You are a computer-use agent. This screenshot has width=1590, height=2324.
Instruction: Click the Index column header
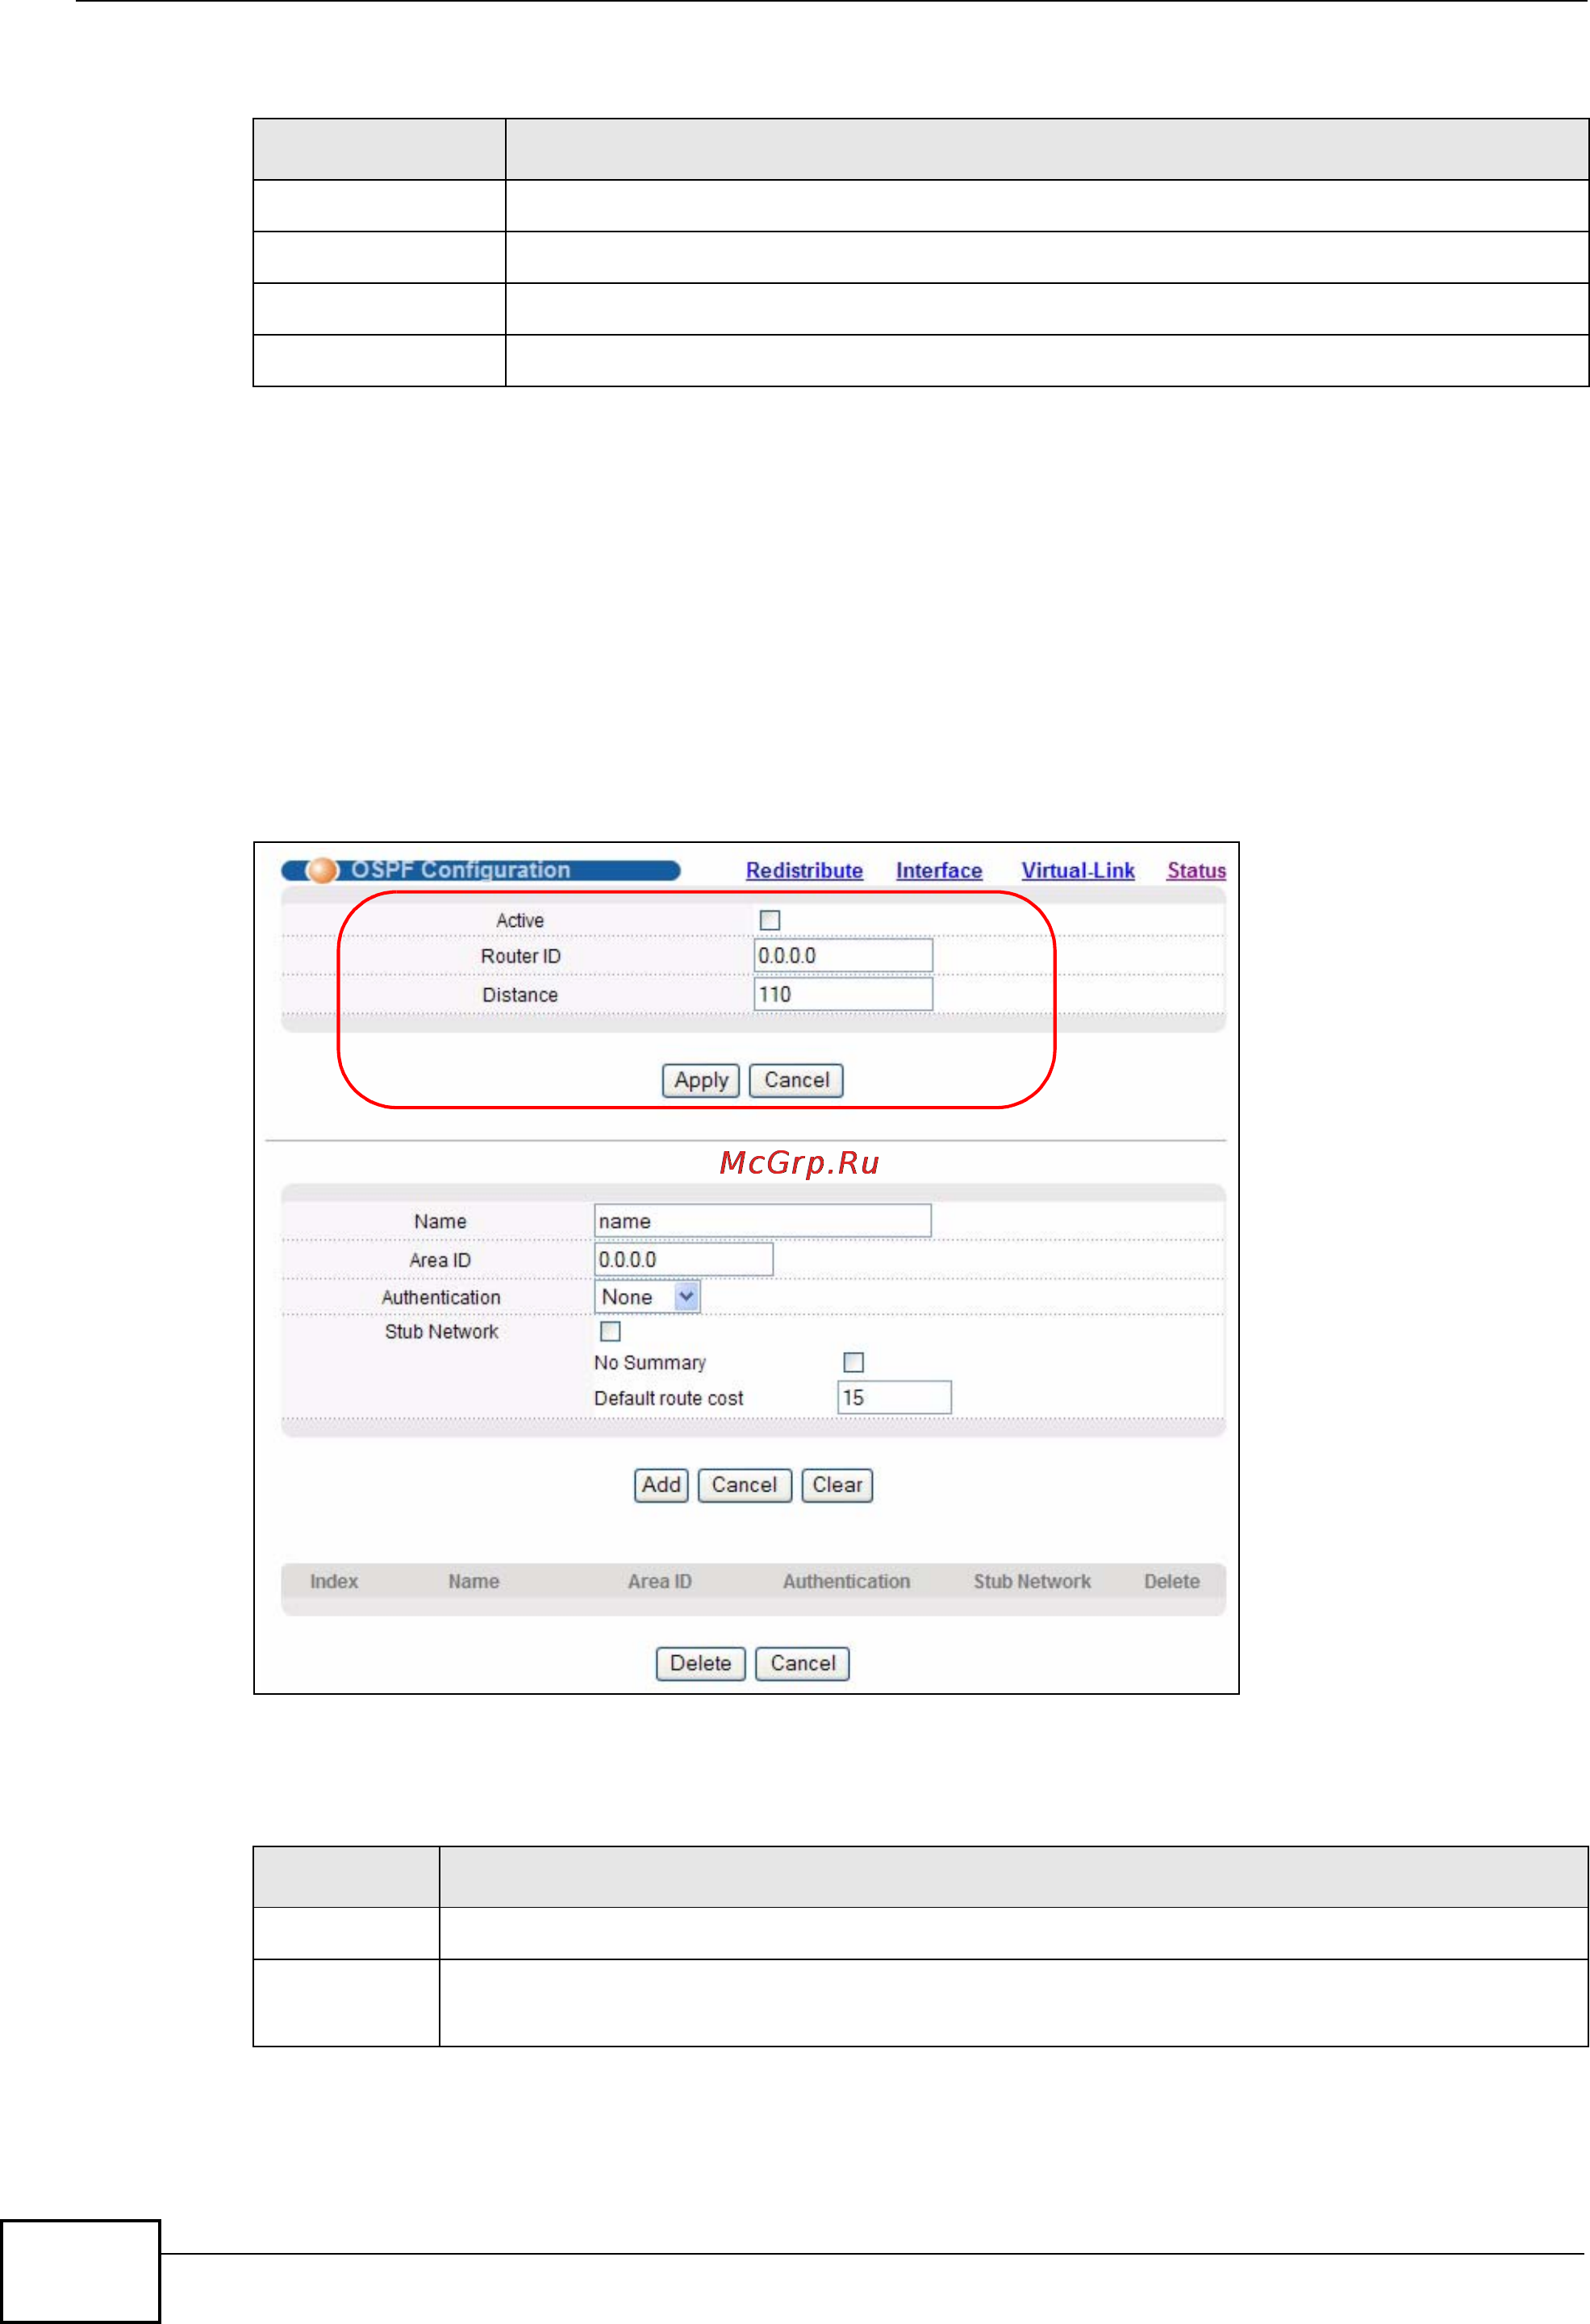(334, 1581)
